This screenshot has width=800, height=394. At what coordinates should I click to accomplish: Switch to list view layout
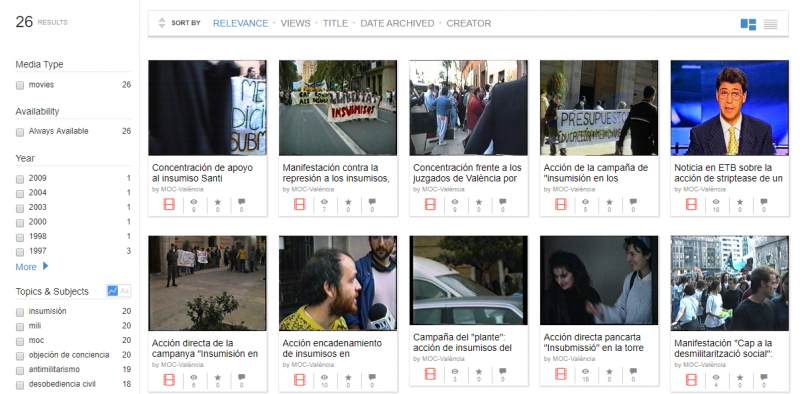pos(770,24)
